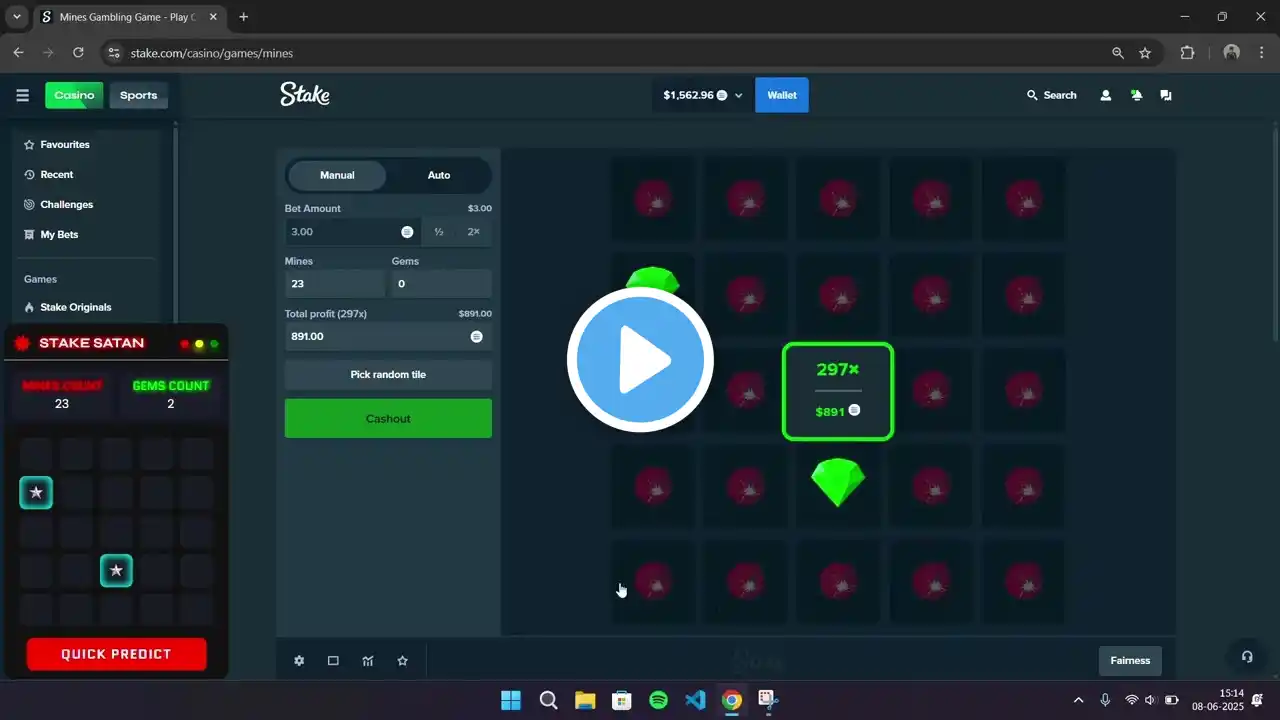Click the red dot in Stake Satan header
Viewport: 1280px width, 720px height.
pyautogui.click(x=184, y=344)
